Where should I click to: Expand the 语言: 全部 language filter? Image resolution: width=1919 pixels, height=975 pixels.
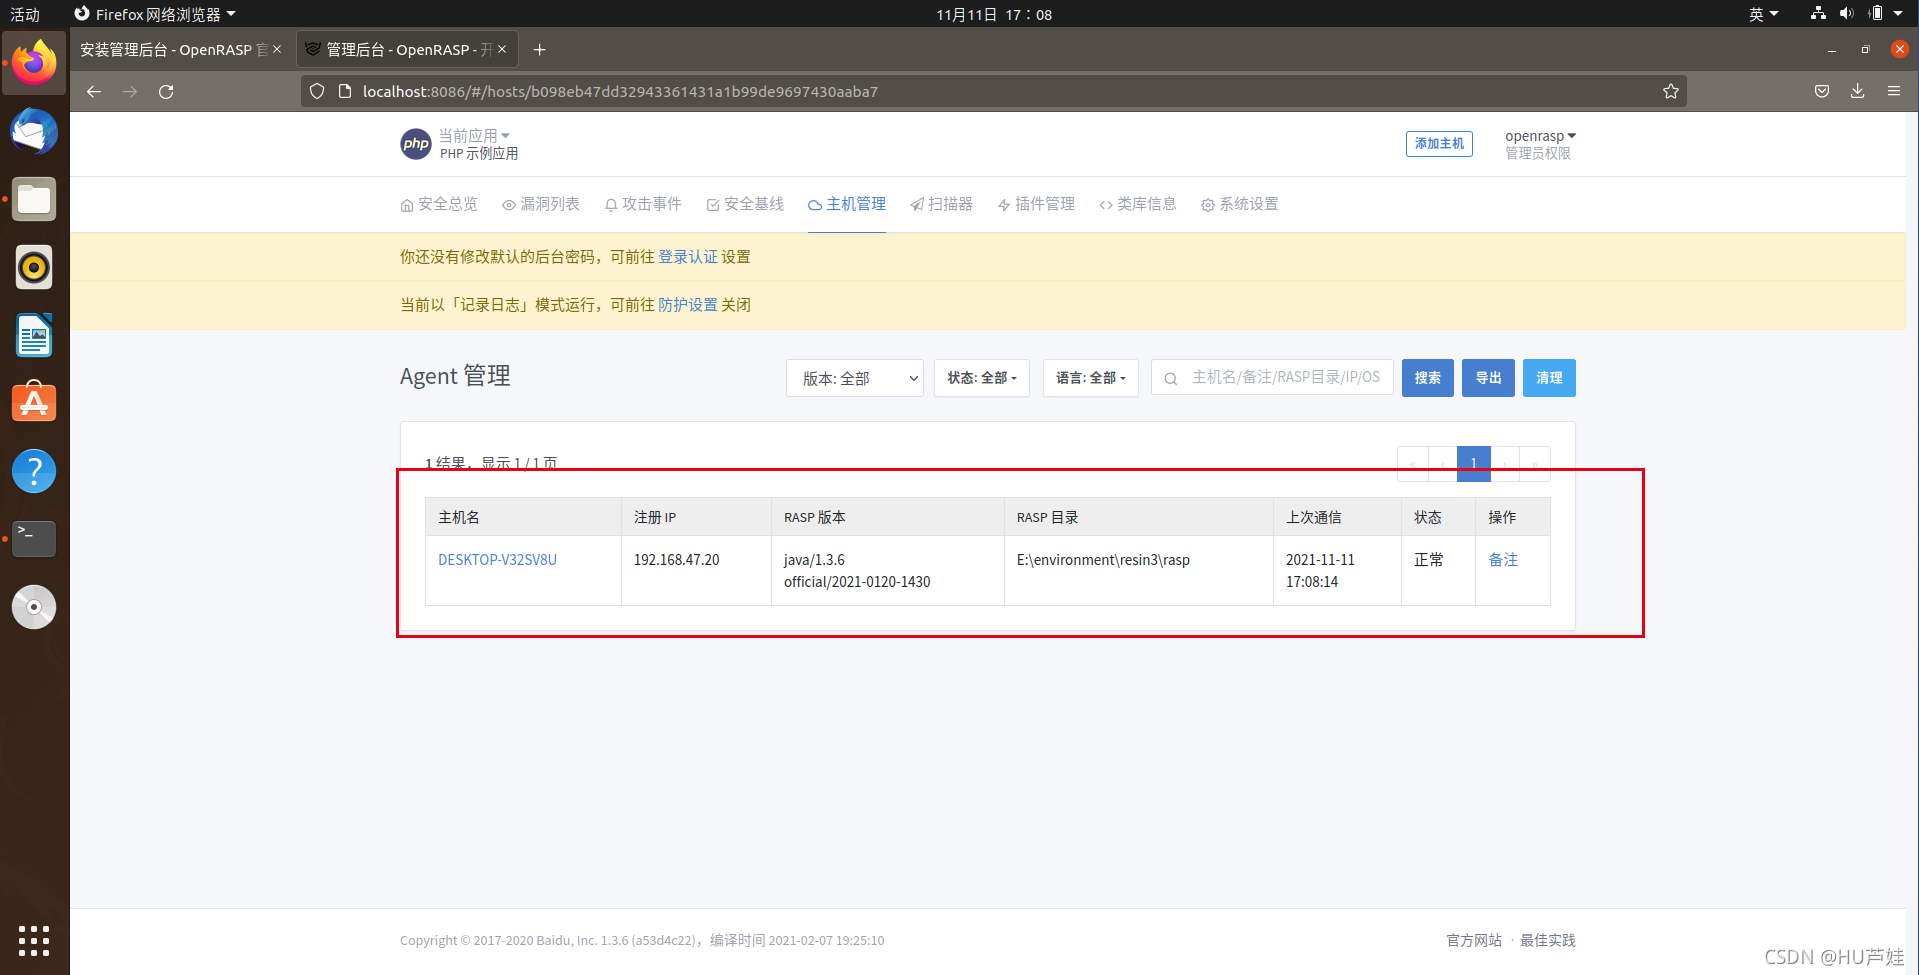tap(1090, 378)
